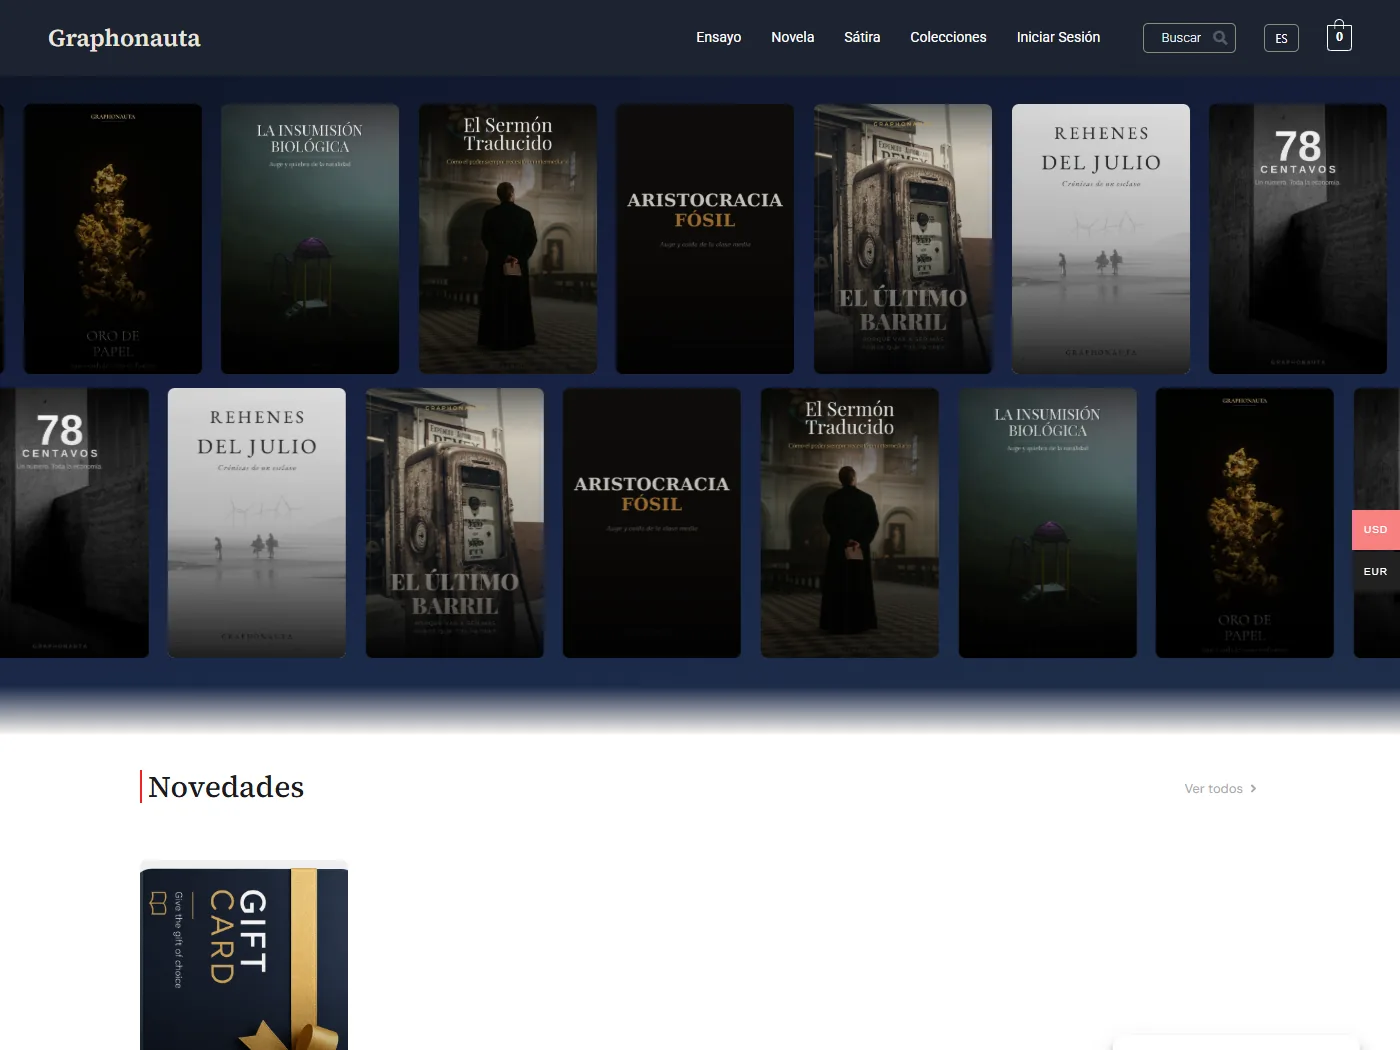Select Rehenes del Julio cover in bottom row

coord(257,523)
